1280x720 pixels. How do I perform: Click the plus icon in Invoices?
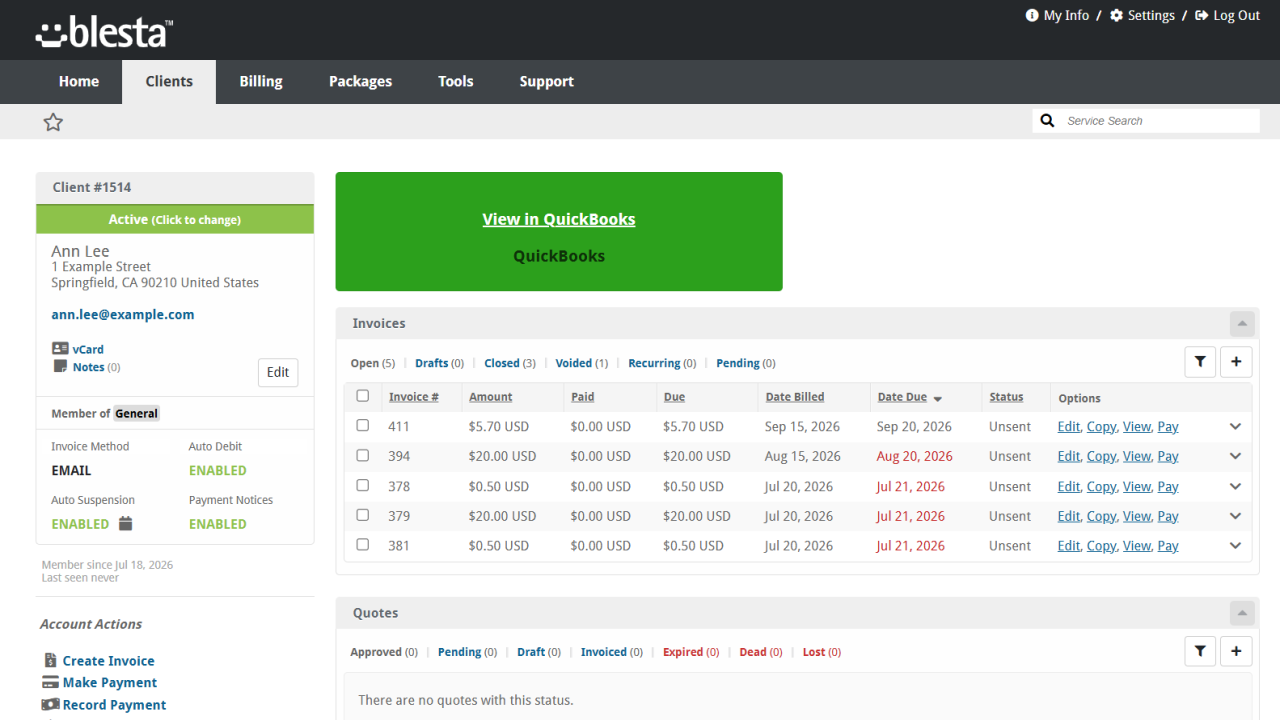tap(1236, 362)
